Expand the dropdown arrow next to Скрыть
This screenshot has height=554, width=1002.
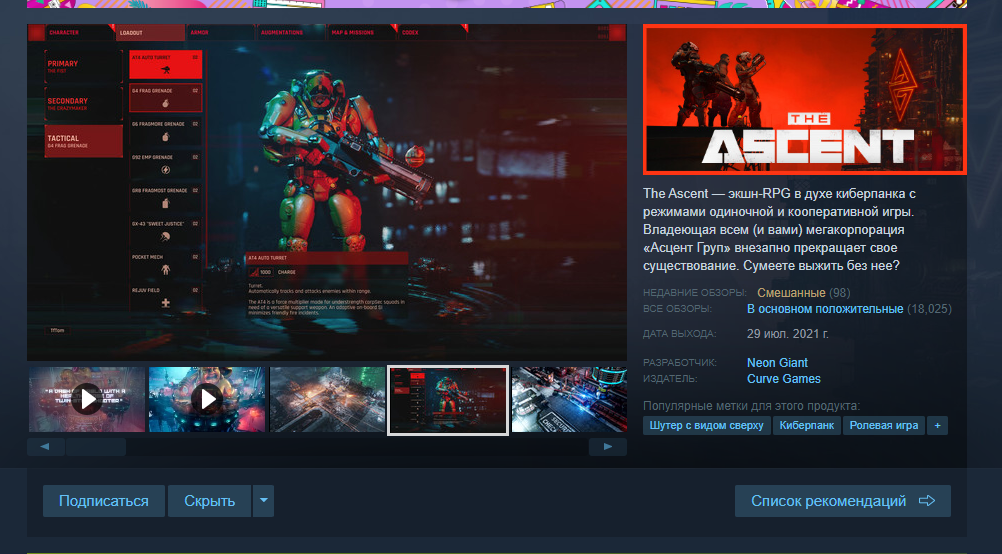pos(263,501)
